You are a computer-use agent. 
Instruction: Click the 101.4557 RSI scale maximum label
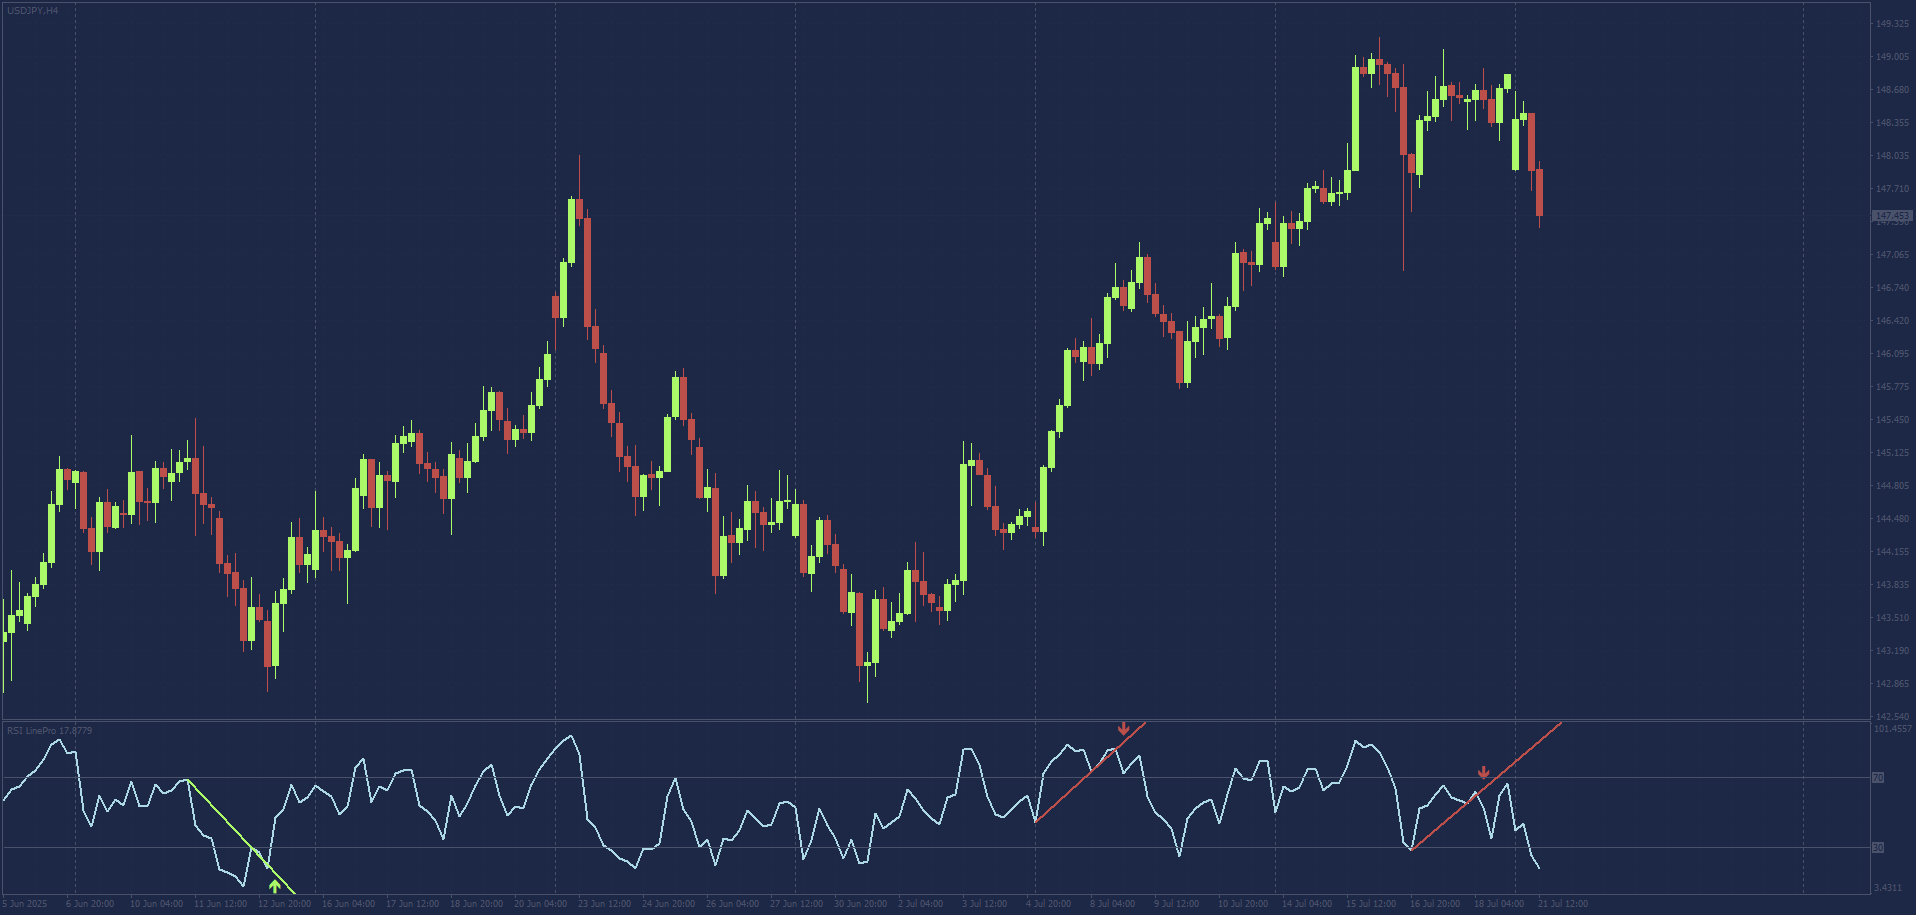coord(1892,729)
